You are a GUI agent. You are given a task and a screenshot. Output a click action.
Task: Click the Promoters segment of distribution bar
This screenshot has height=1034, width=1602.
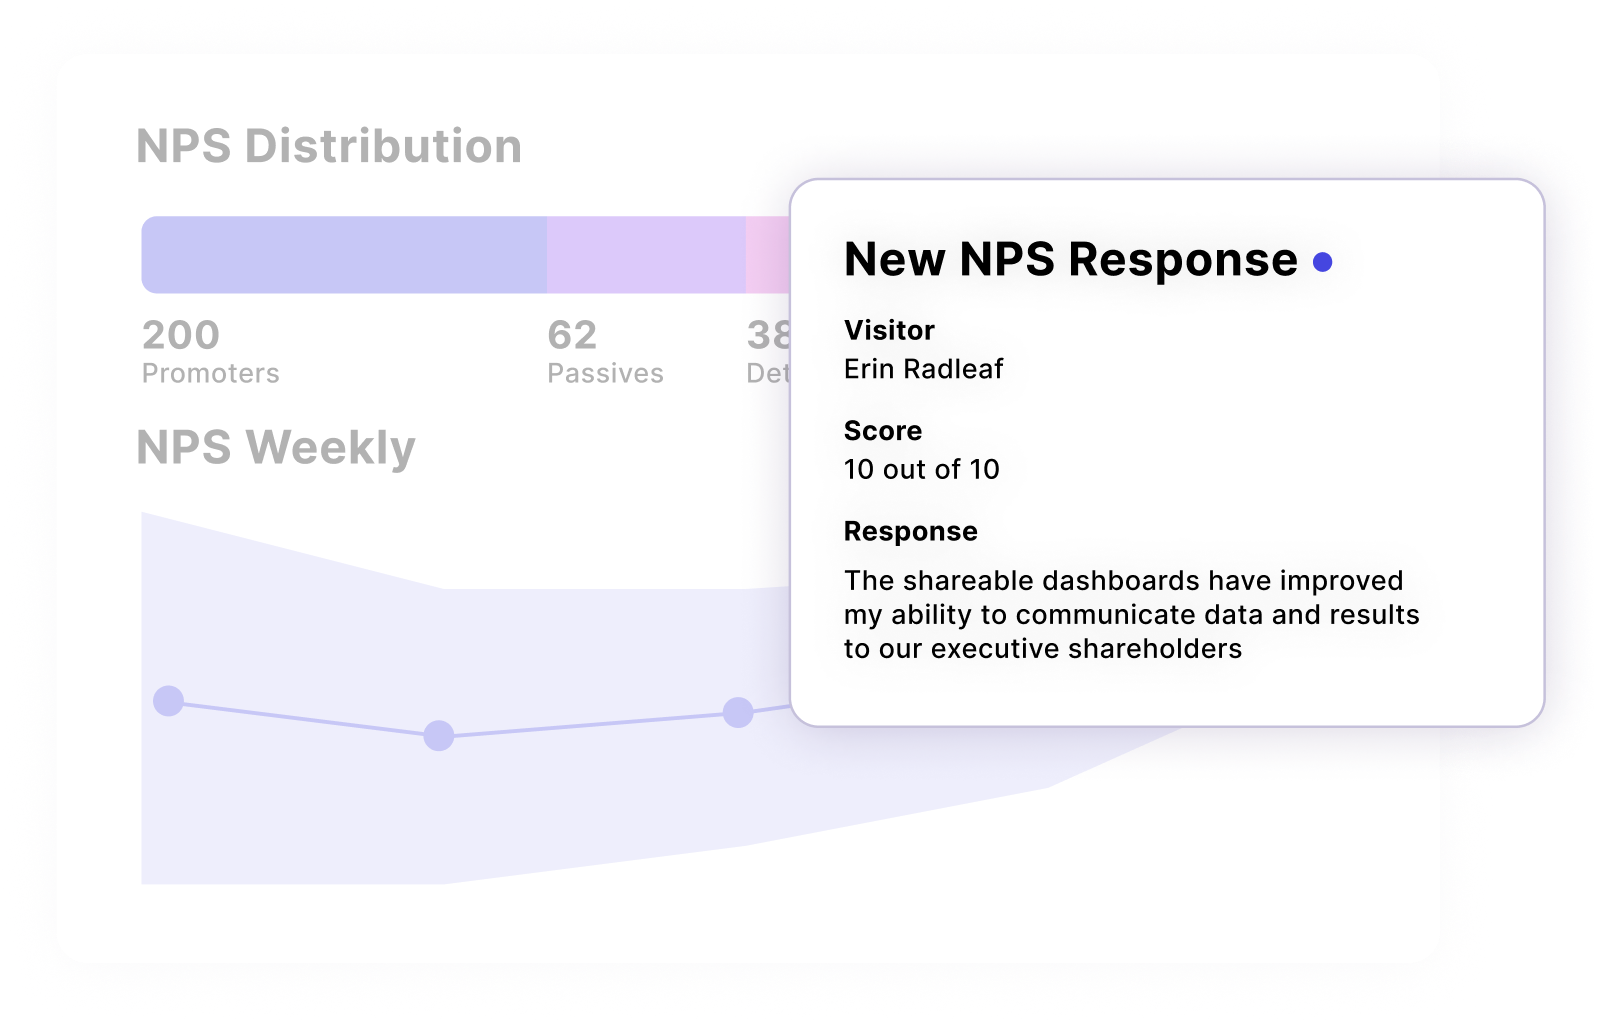pos(344,255)
